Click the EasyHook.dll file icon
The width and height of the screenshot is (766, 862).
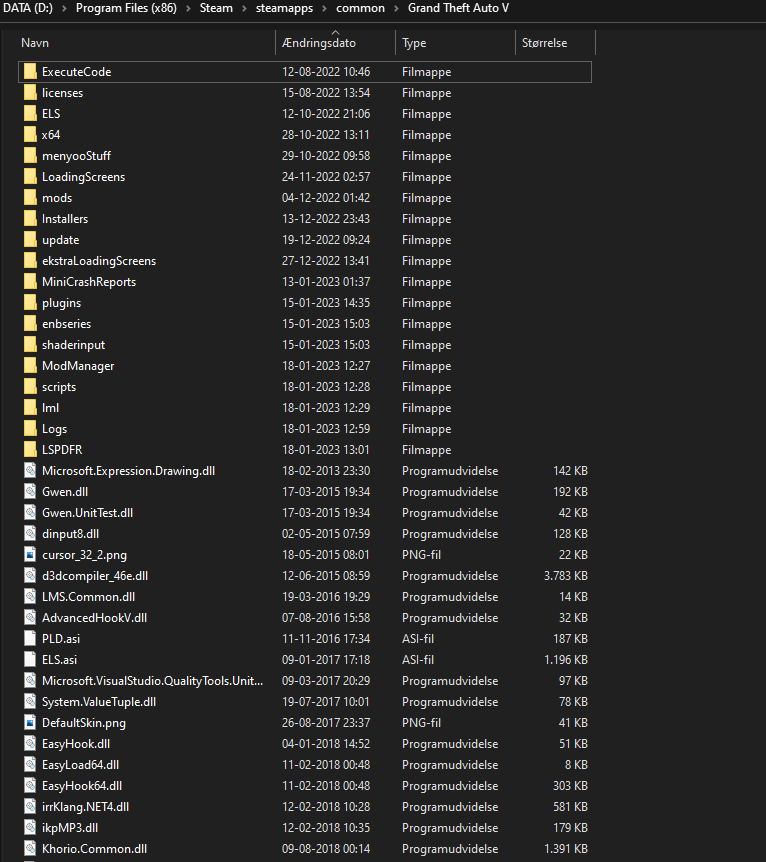[30, 744]
